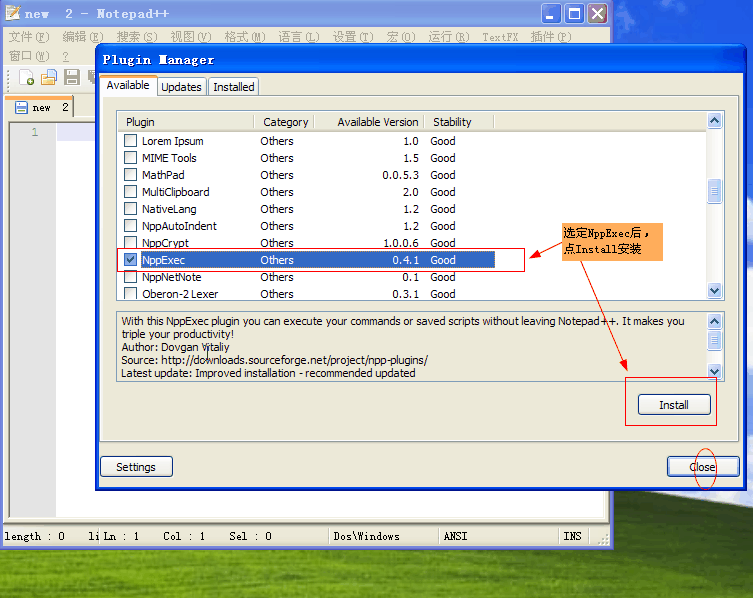
Task: Check the MultiClipboard plugin checkbox
Action: [x=130, y=192]
